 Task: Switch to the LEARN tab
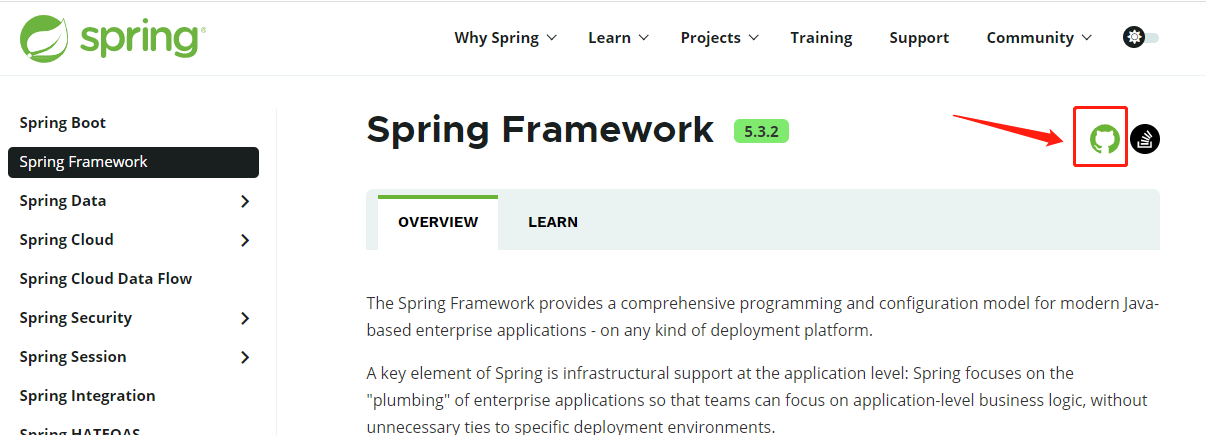tap(553, 222)
